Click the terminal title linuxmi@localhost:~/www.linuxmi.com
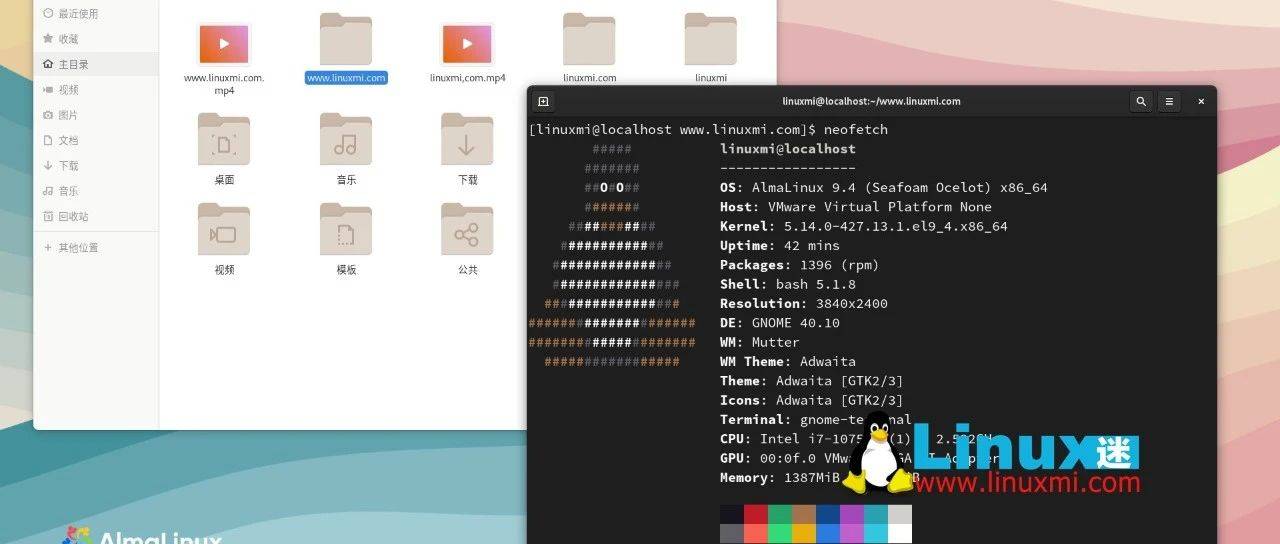Screen dimensions: 1280x544 (x=871, y=101)
